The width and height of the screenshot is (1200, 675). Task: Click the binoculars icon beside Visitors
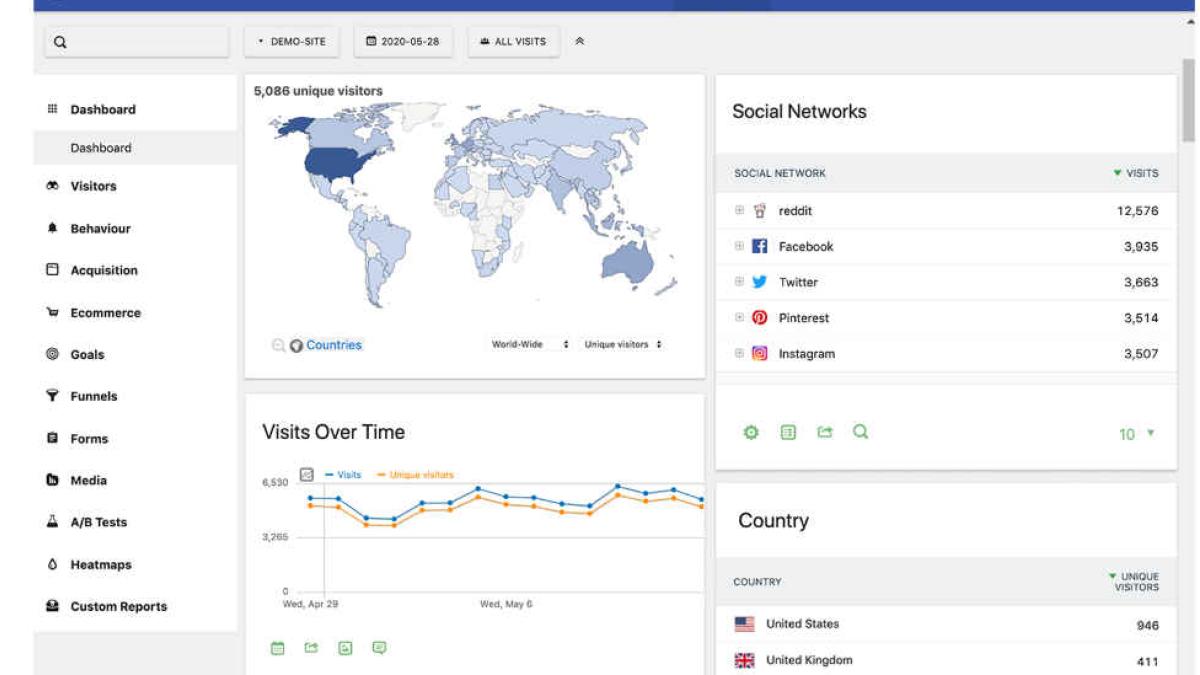[x=53, y=186]
